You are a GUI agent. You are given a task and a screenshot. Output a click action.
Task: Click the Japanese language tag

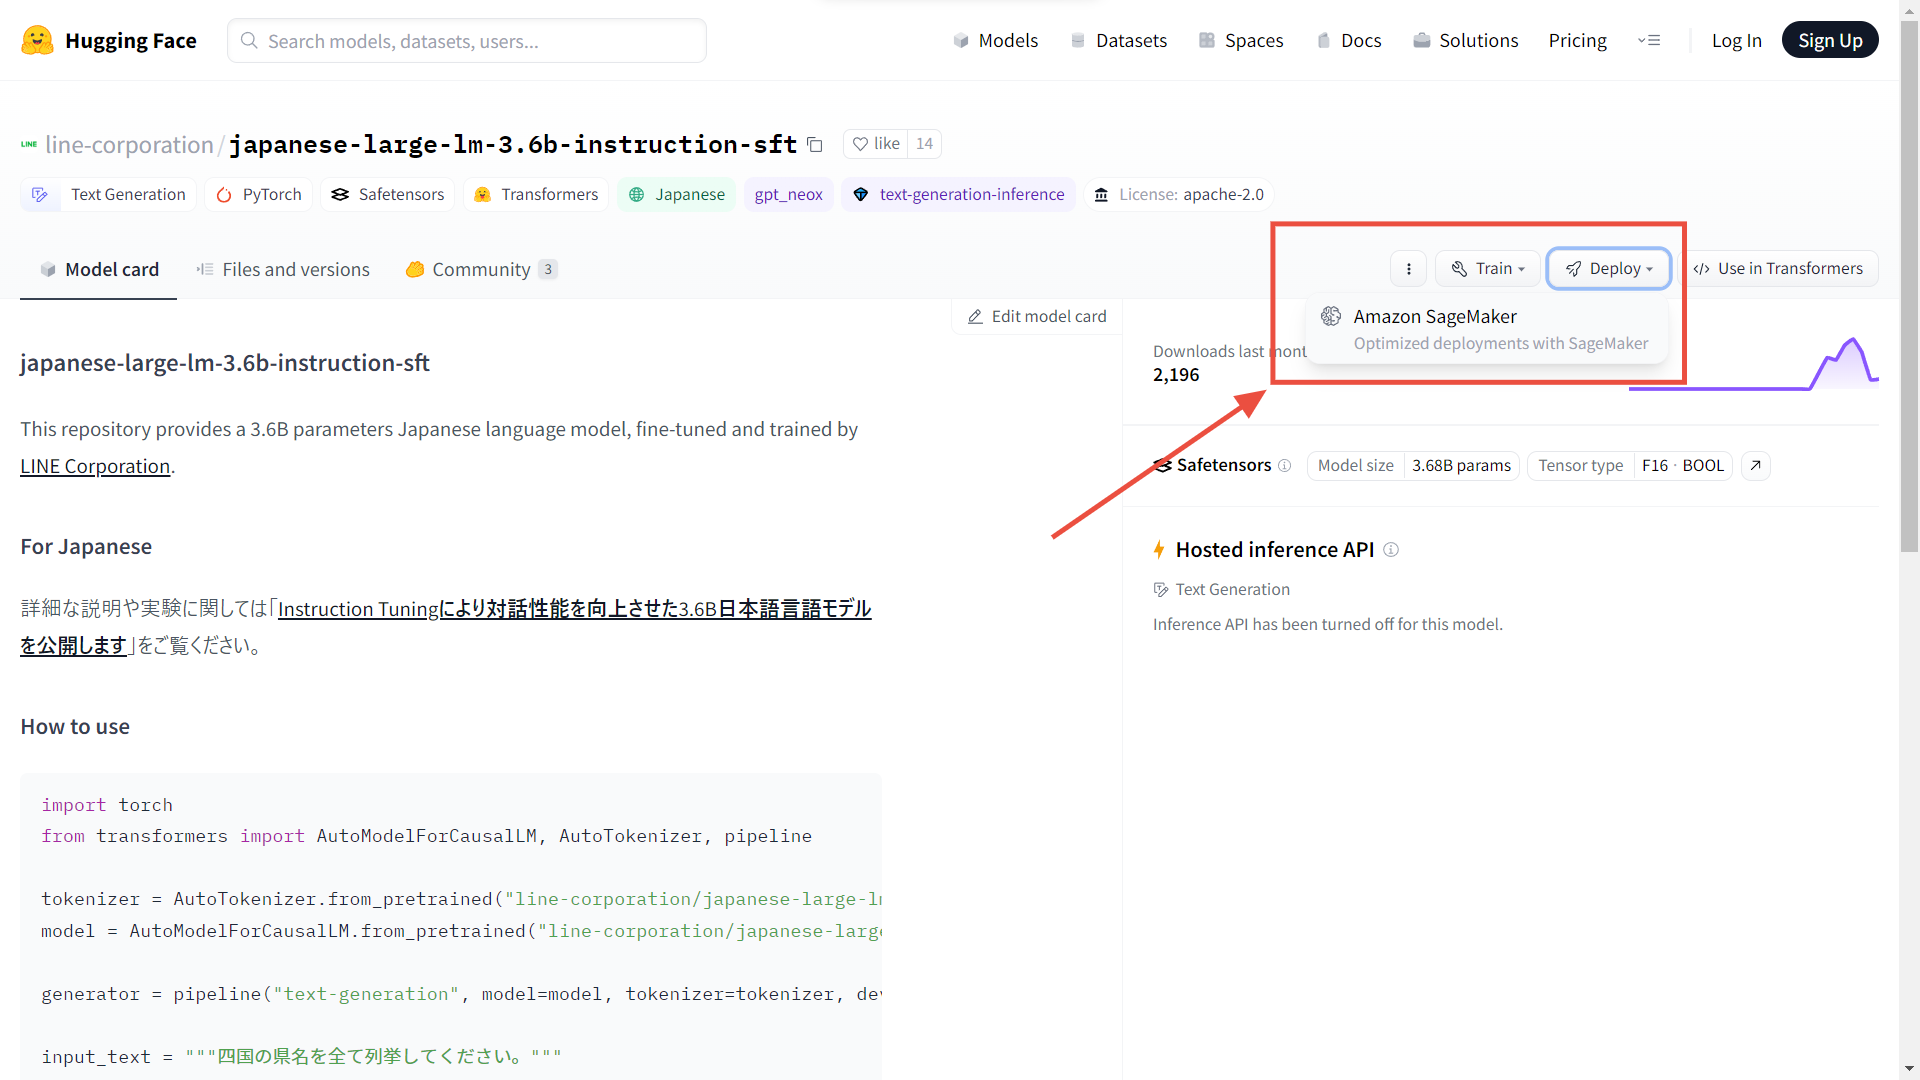click(x=676, y=195)
